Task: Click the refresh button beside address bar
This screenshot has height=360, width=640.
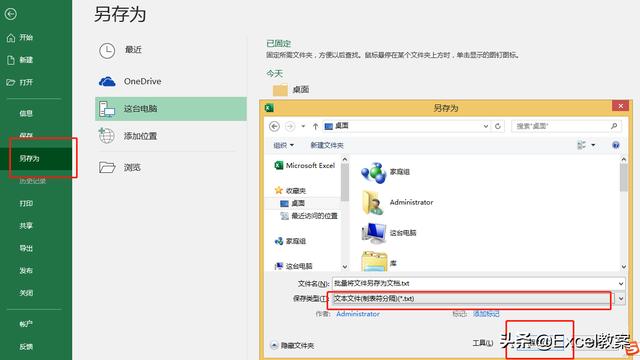Action: 498,126
